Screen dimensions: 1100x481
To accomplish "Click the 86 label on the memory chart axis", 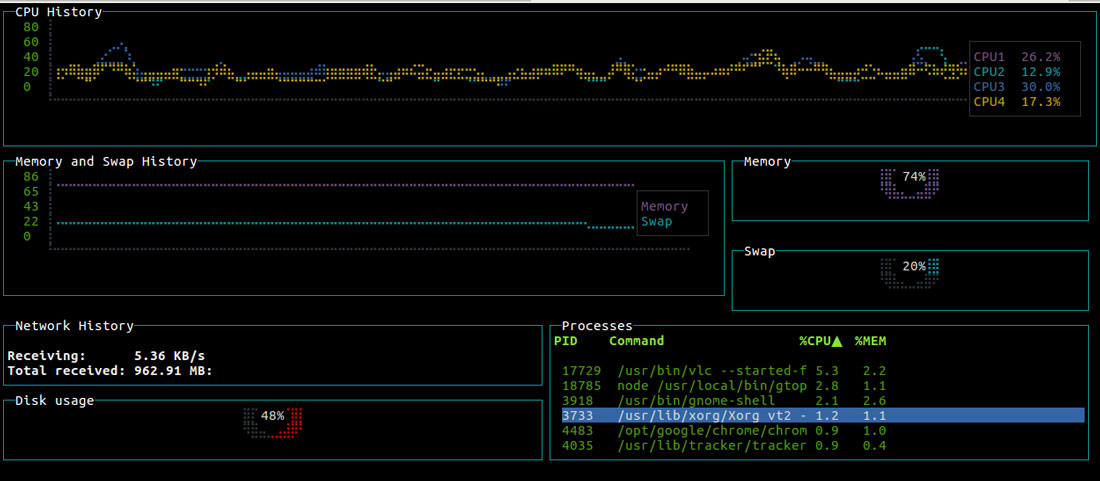I will pyautogui.click(x=31, y=177).
